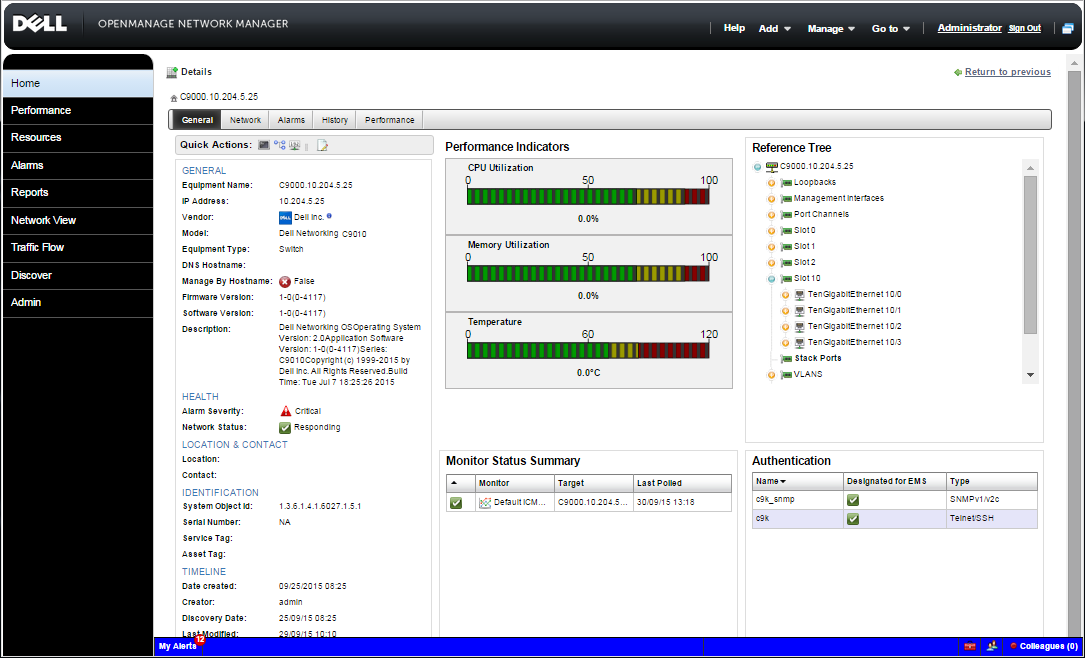Switch to the Alarms tab
Image resolution: width=1085 pixels, height=658 pixels.
(291, 120)
